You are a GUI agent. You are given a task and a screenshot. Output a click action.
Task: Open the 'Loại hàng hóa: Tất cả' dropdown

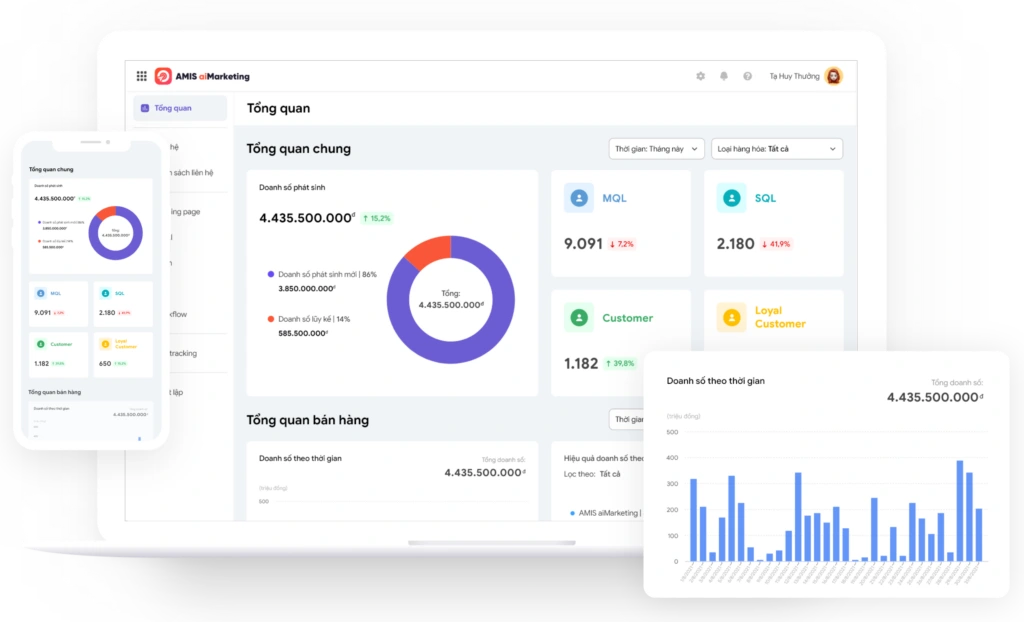pos(776,148)
